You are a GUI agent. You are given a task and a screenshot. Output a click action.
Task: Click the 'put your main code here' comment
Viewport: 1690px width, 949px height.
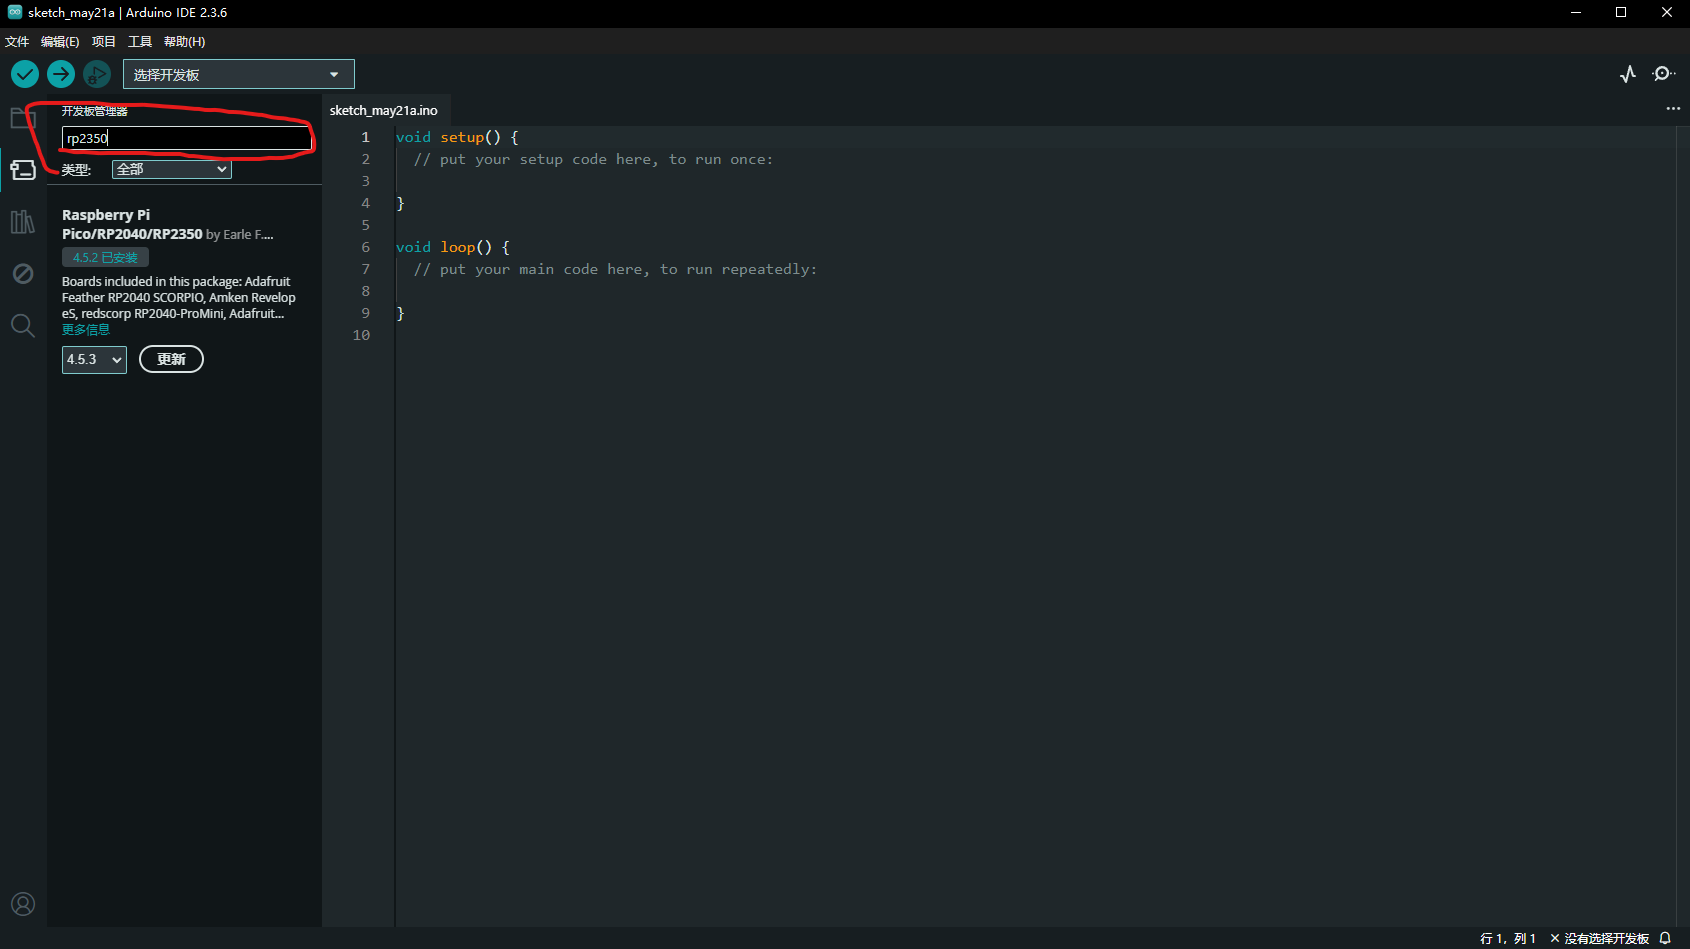pos(616,269)
